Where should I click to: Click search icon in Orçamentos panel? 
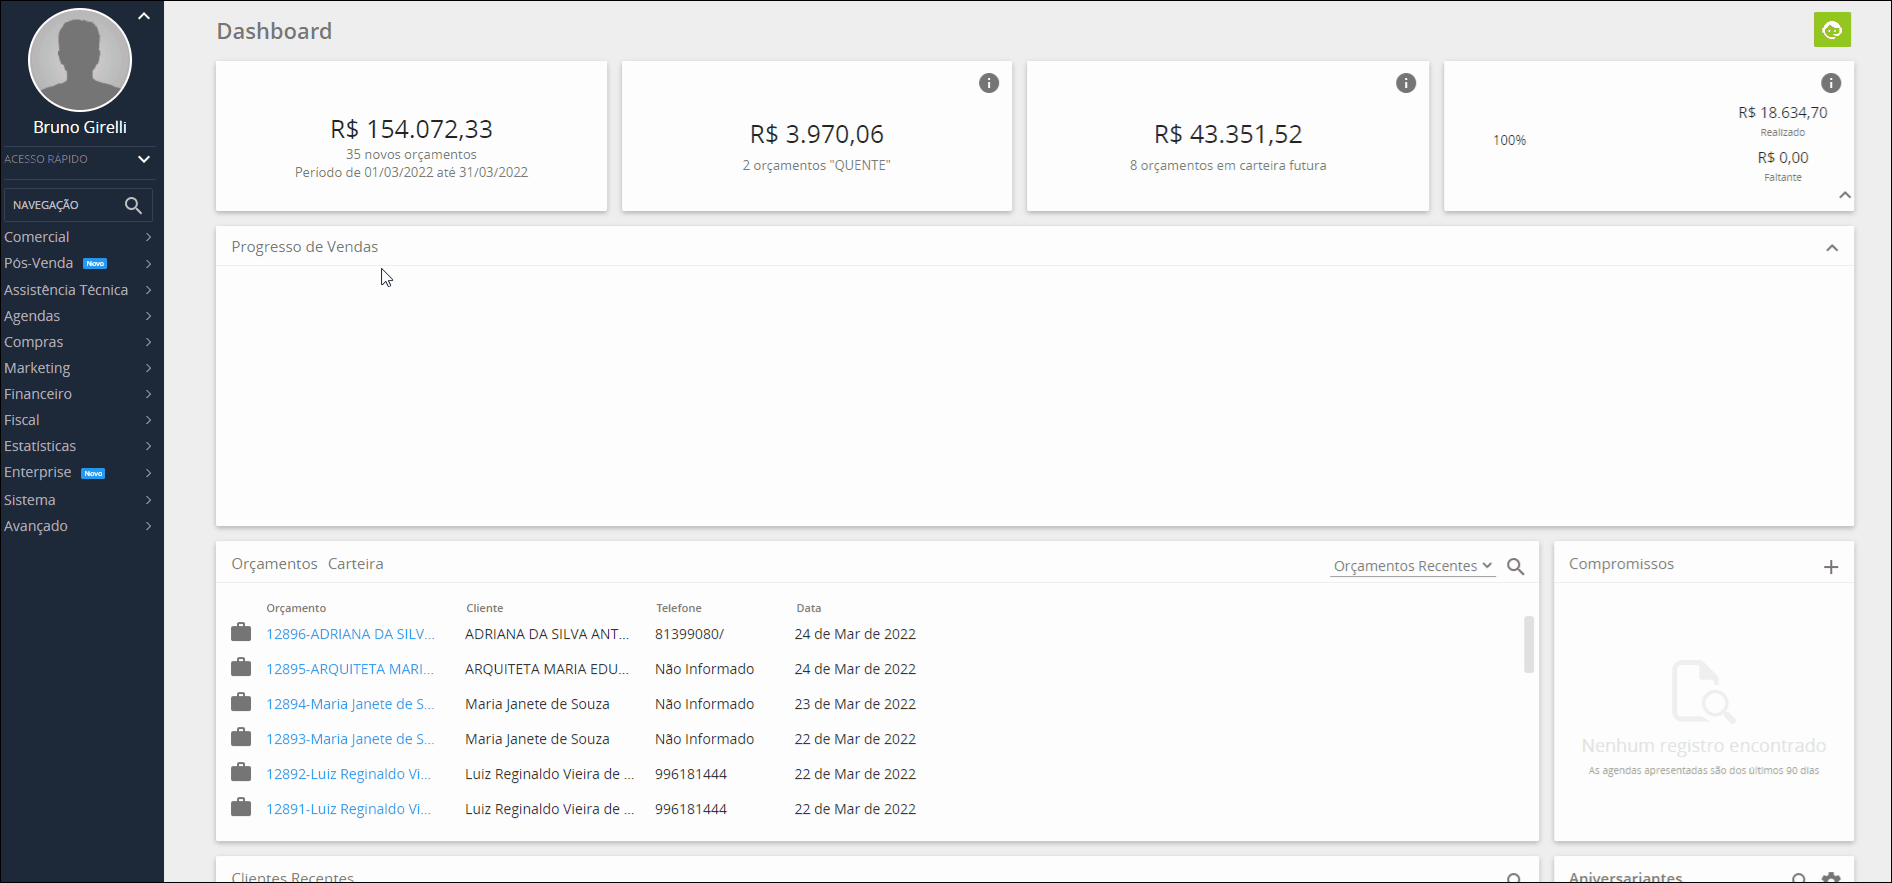pos(1516,567)
